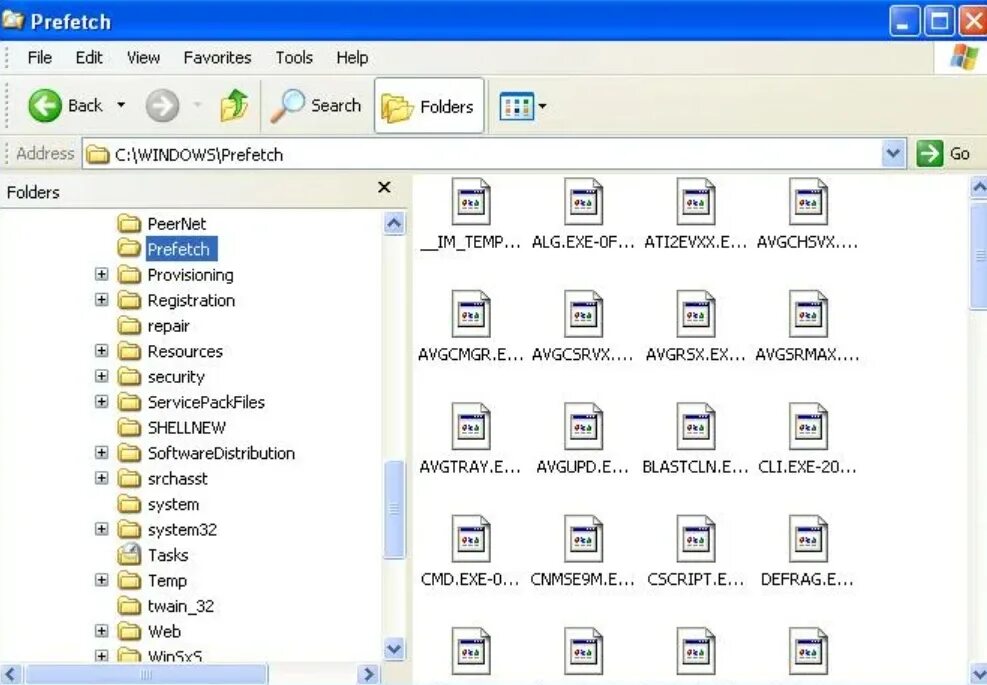Open the Favorites menu
The image size is (987, 685).
tap(217, 57)
